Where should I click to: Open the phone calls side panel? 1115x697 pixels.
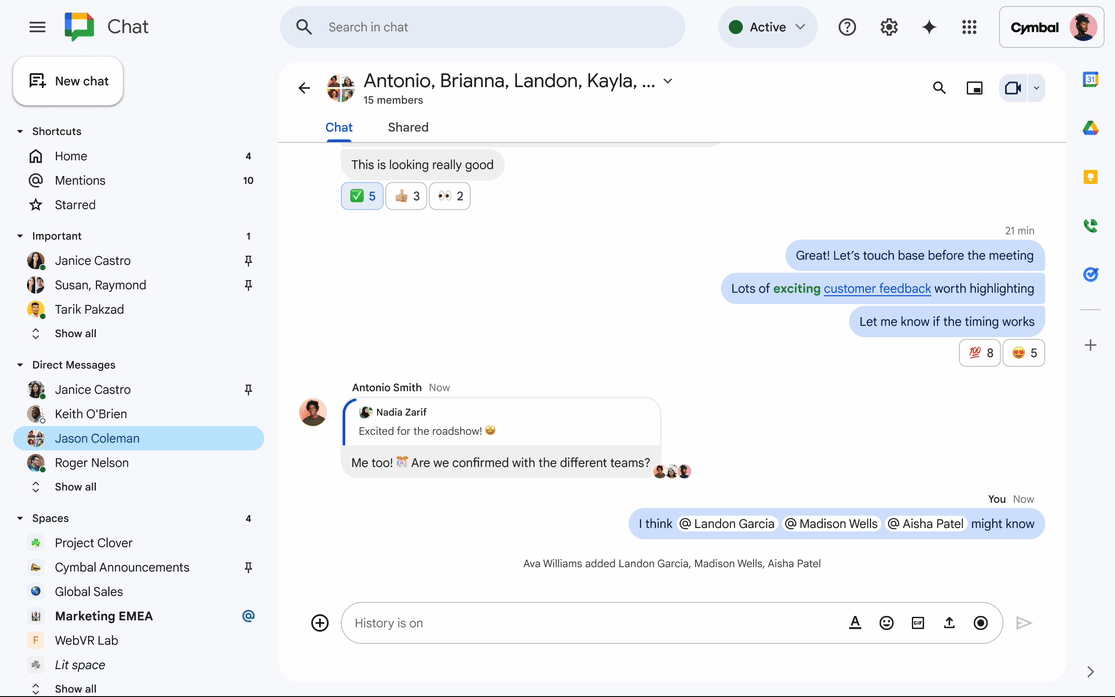[x=1090, y=225]
